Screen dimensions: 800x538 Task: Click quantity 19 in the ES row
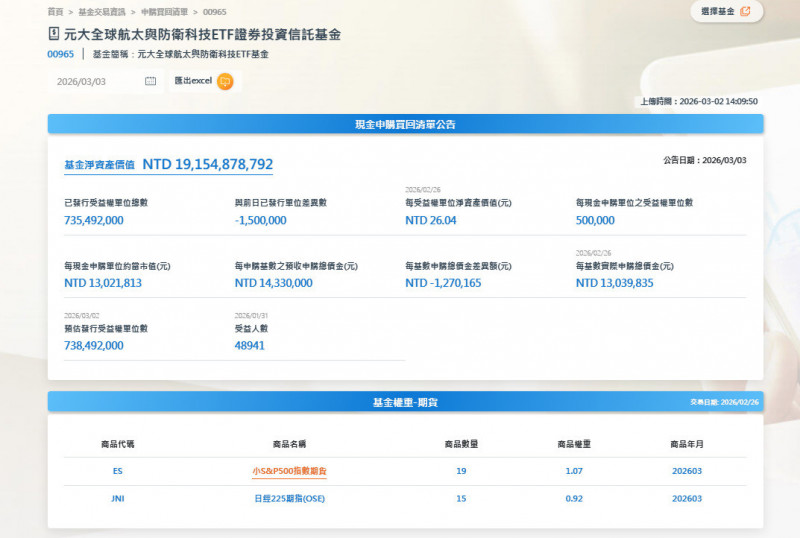(461, 471)
